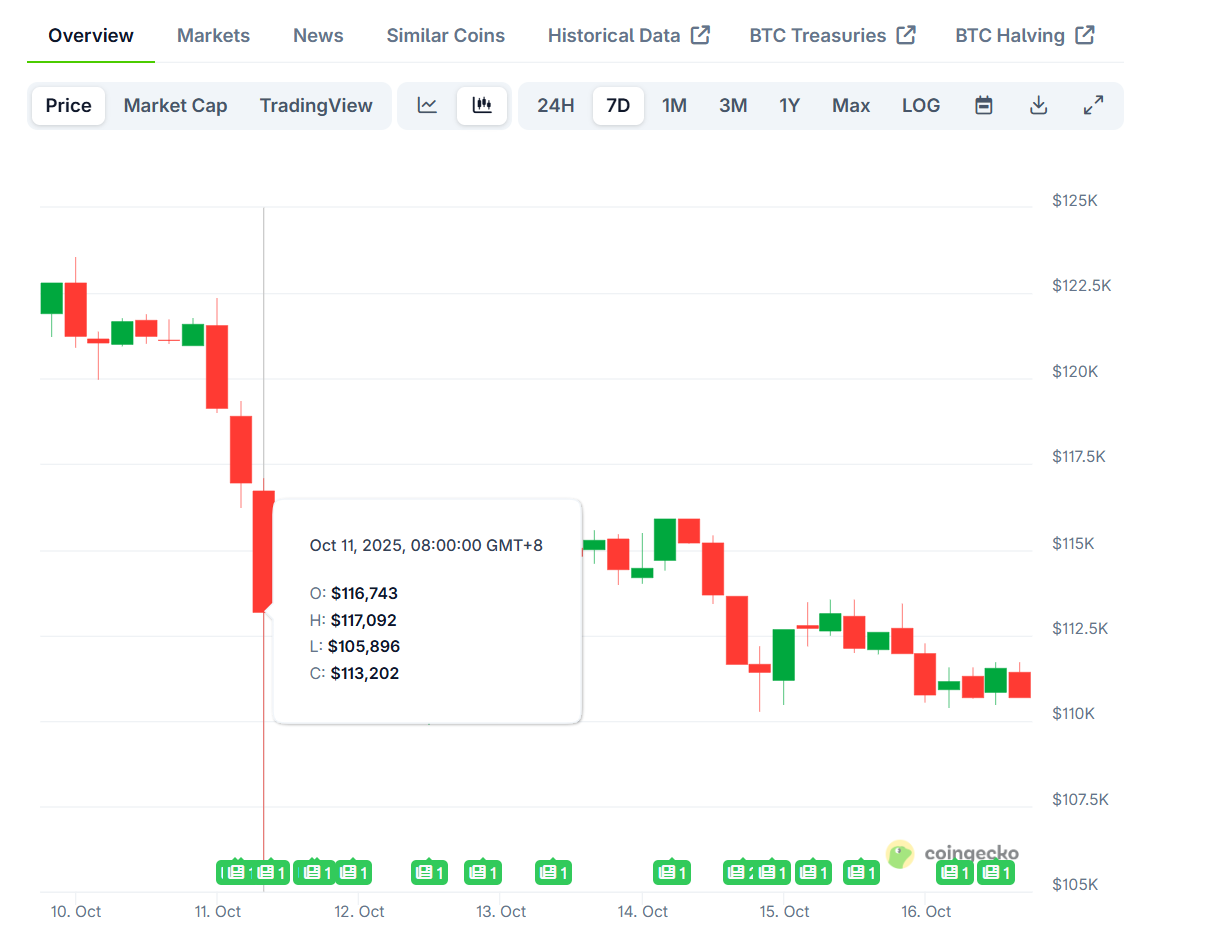Click the green event marker under 13 Oct
Viewport: 1222px width, 926px height.
tap(483, 872)
